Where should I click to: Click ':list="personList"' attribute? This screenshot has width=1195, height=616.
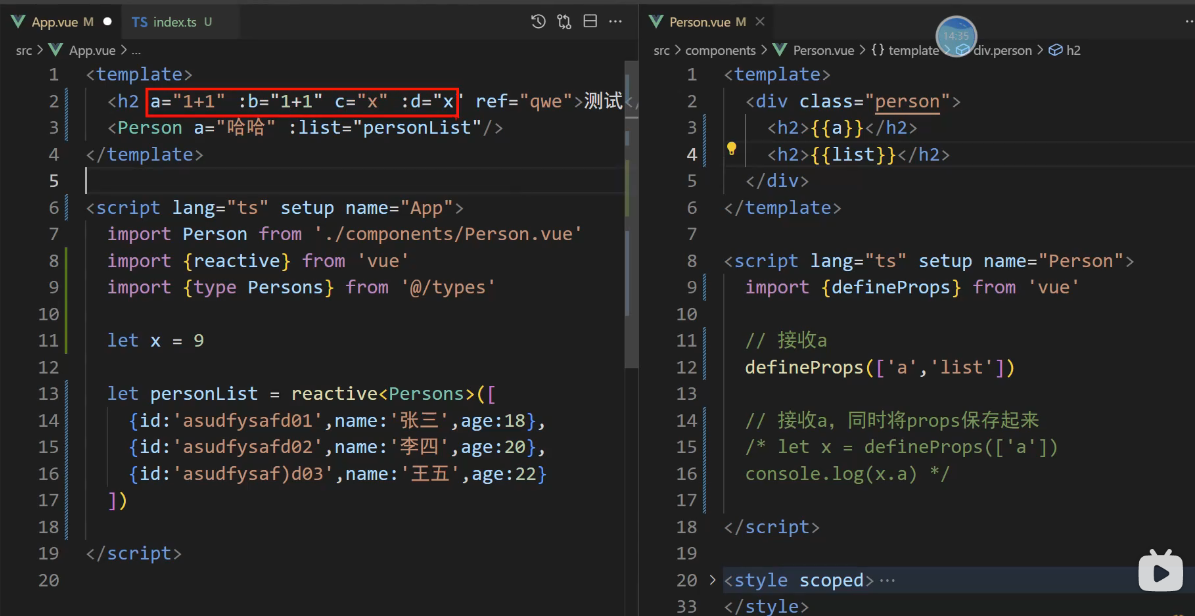(x=385, y=127)
